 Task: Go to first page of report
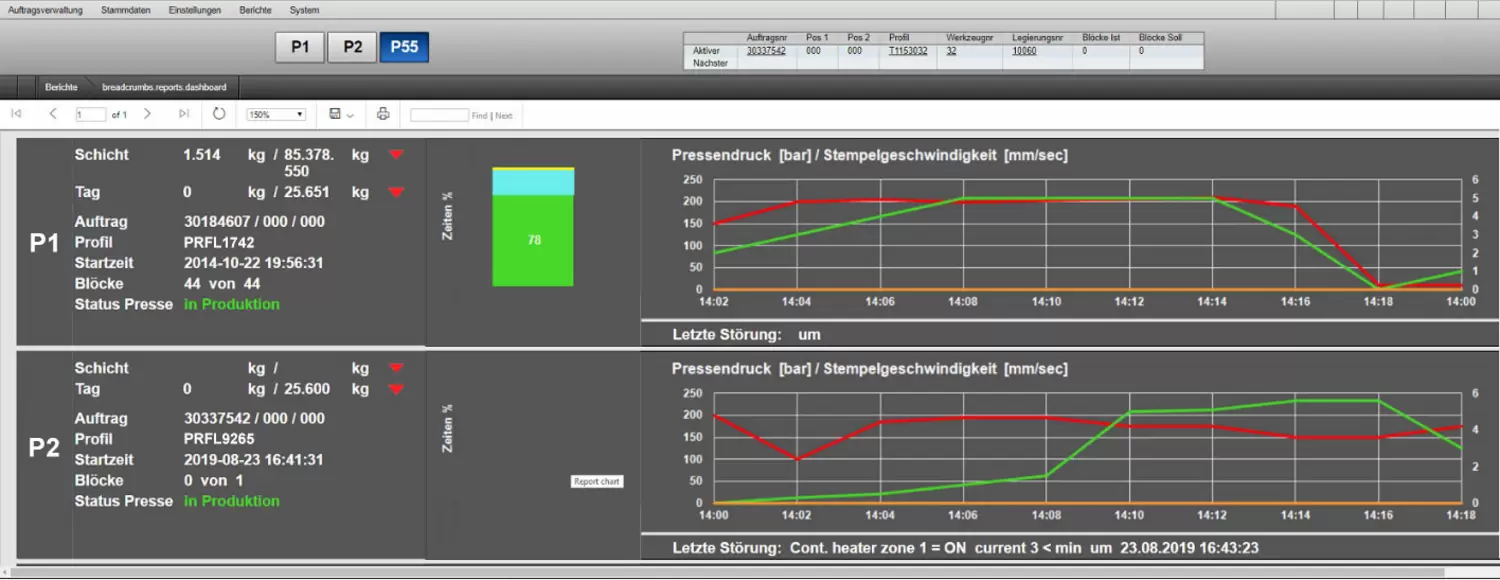[16, 114]
